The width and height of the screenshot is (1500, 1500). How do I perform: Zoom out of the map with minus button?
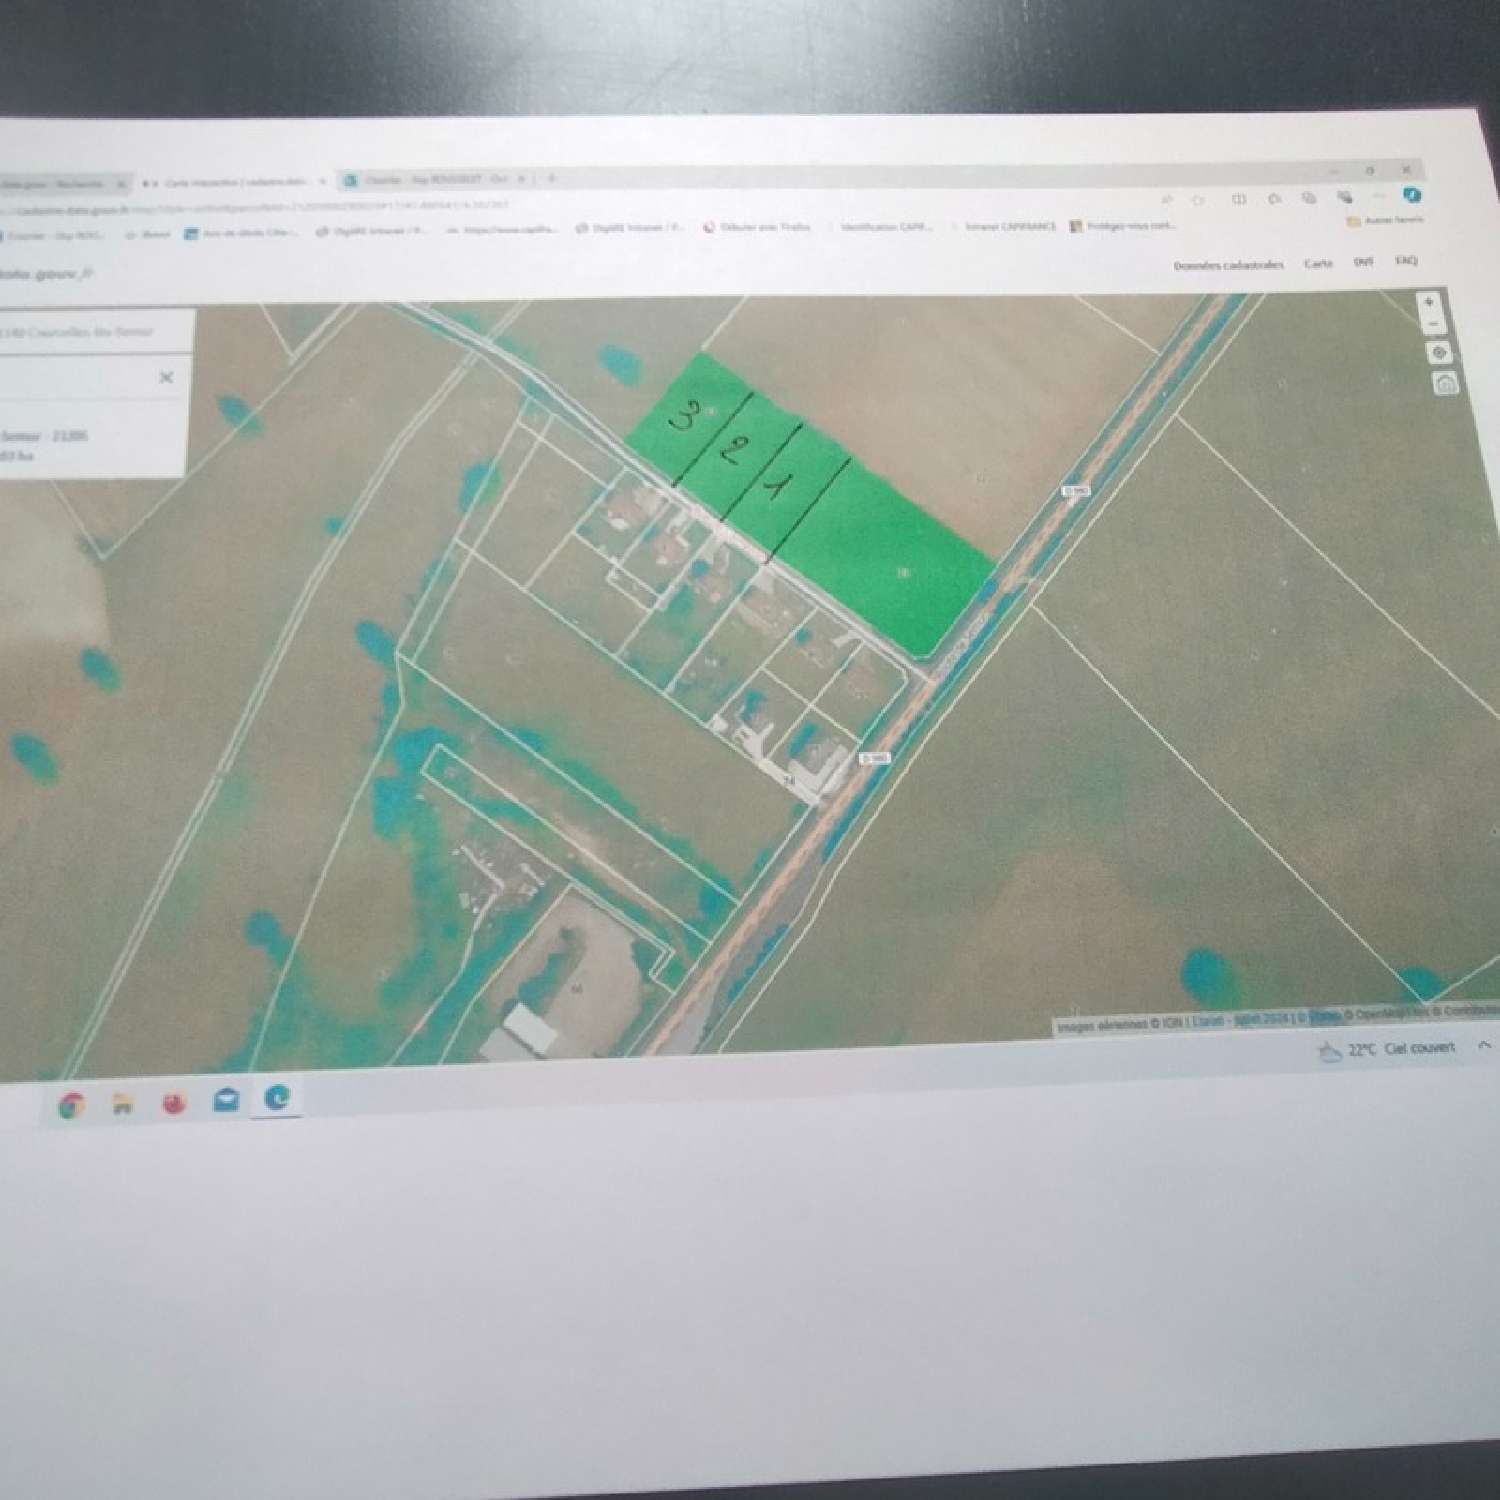1431,325
